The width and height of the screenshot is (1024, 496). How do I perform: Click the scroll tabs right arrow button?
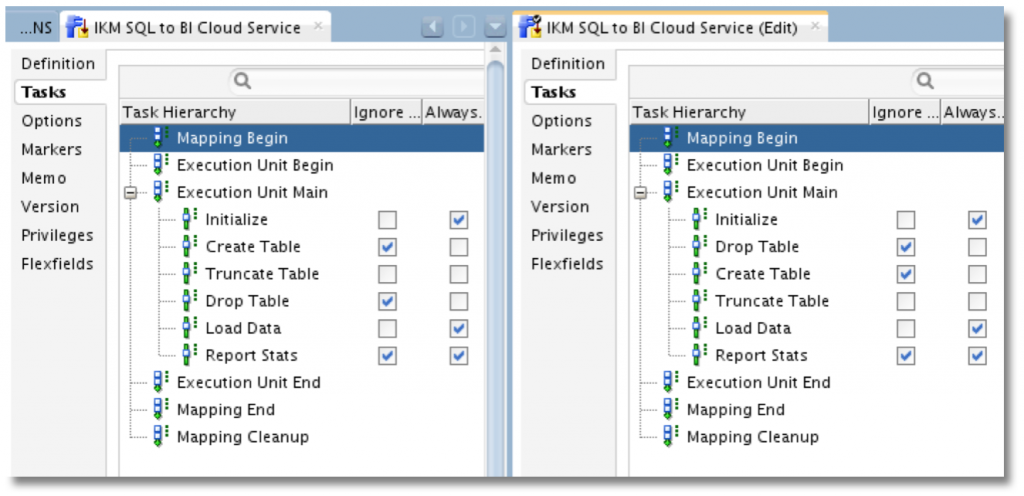pos(464,27)
